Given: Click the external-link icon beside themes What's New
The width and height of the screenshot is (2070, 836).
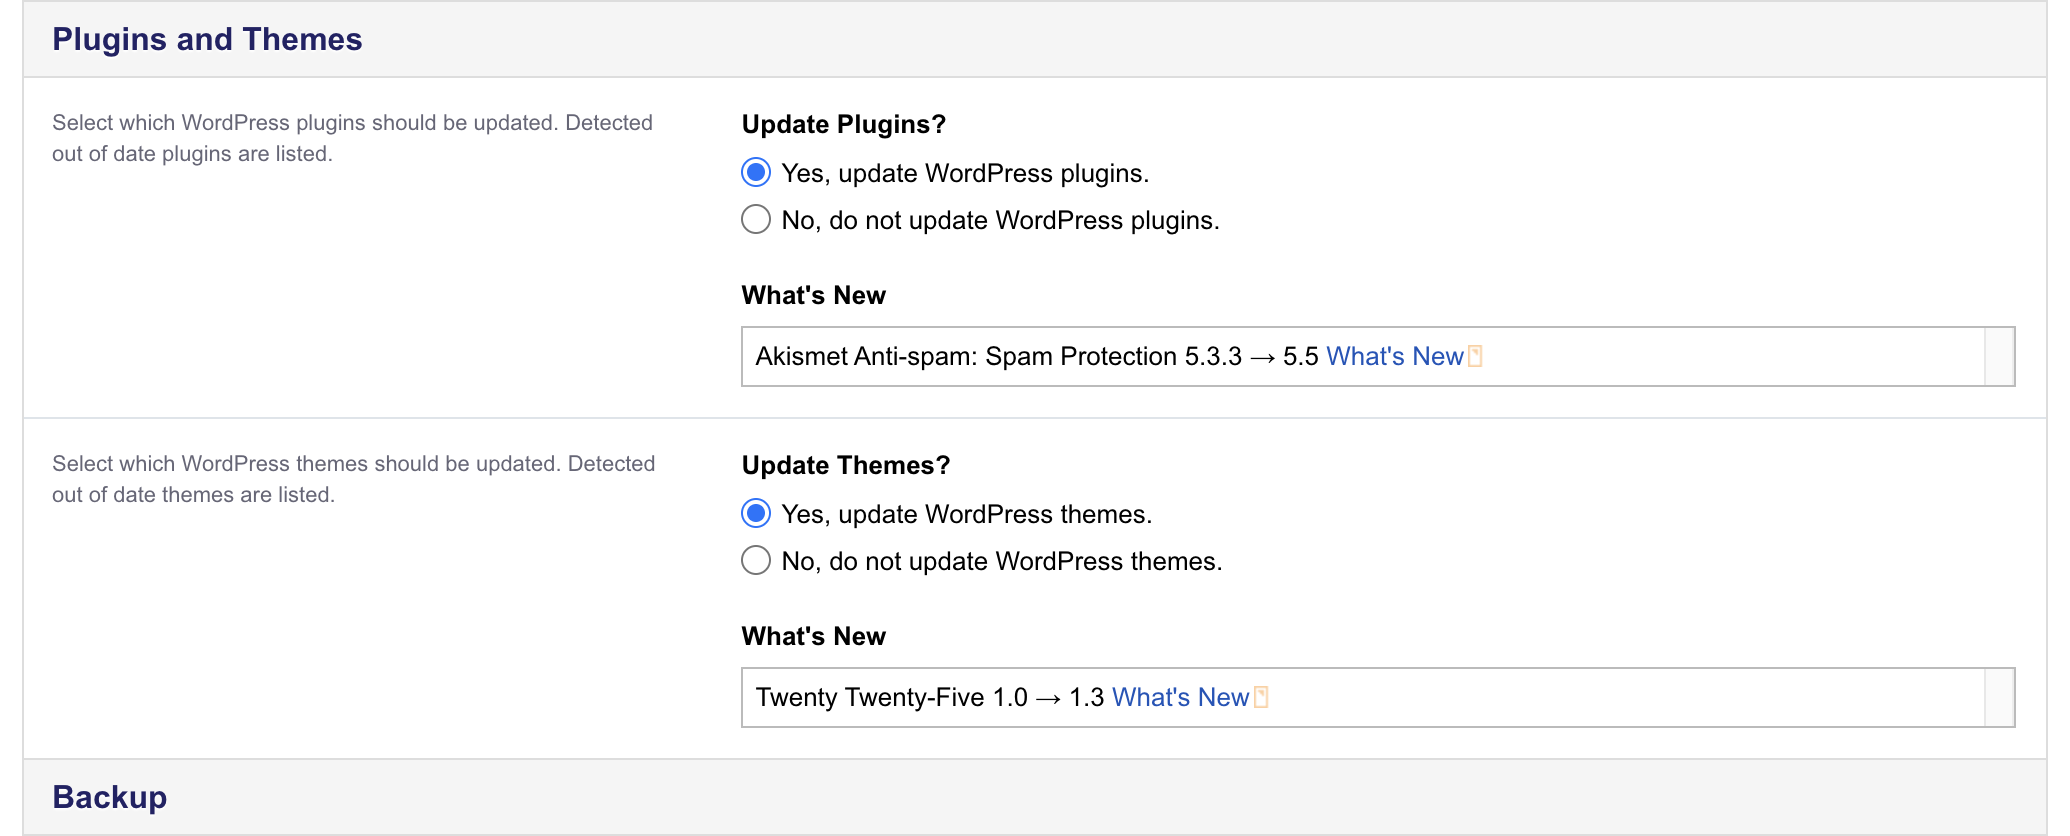Looking at the screenshot, I should (1261, 697).
